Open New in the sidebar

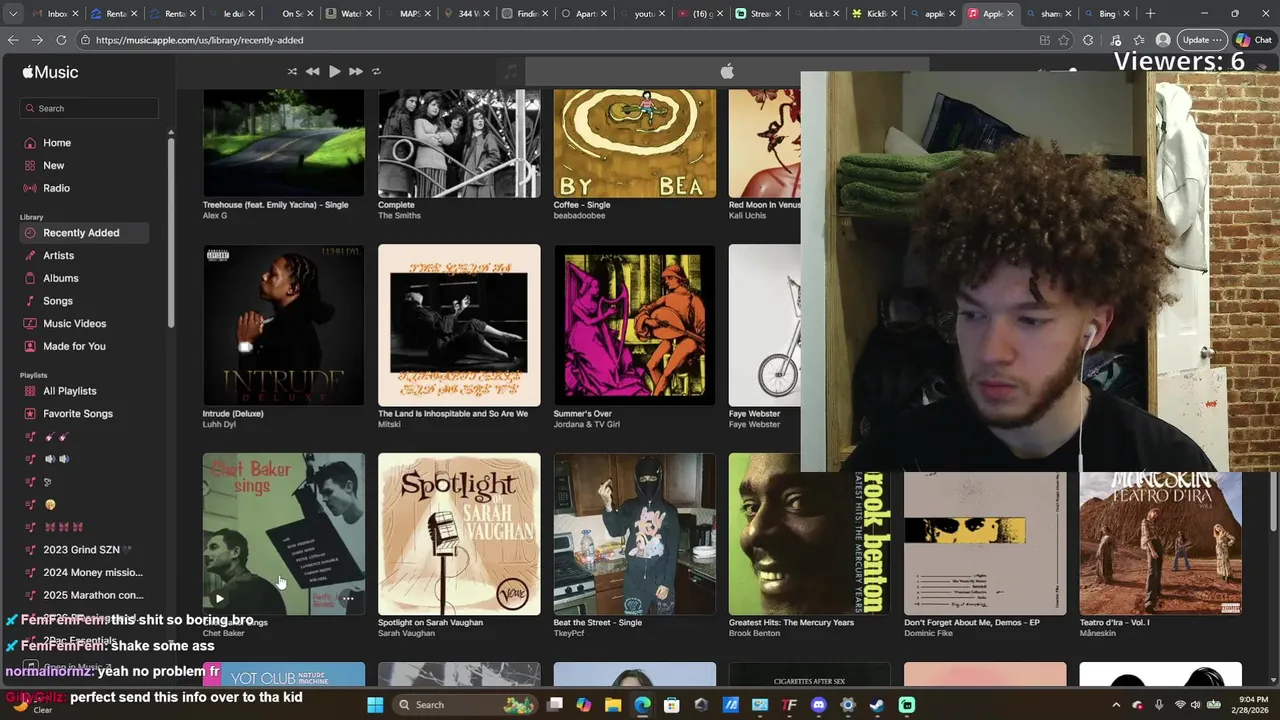54,165
